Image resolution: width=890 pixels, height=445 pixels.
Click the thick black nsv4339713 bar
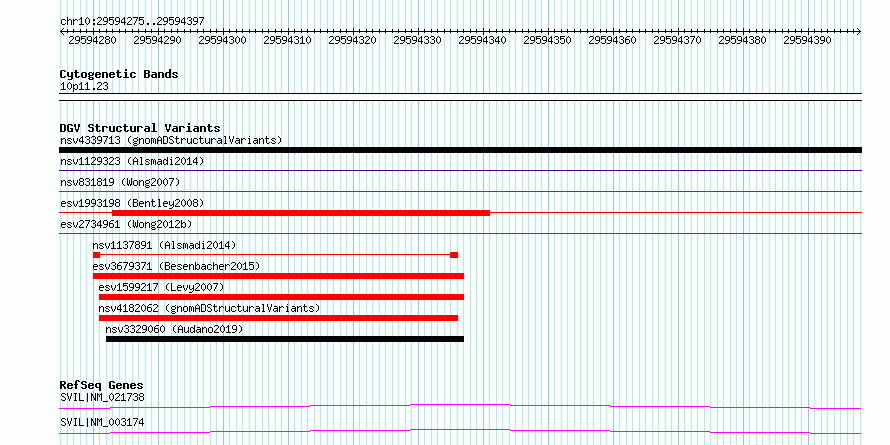click(460, 150)
